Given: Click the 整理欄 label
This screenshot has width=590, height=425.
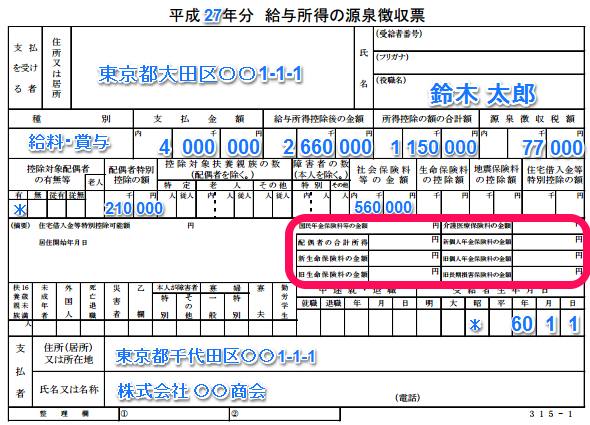Looking at the screenshot, I should pyautogui.click(x=64, y=414).
